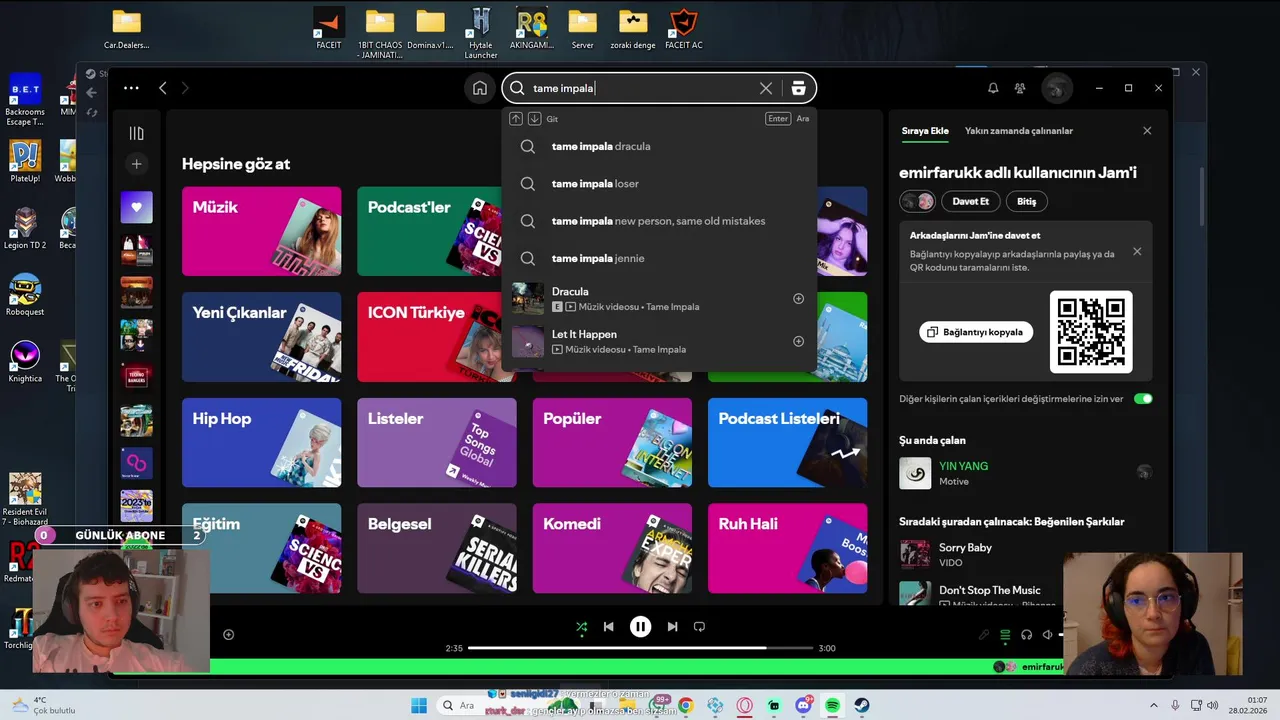Toggle repeat mode
1280x720 pixels.
699,627
